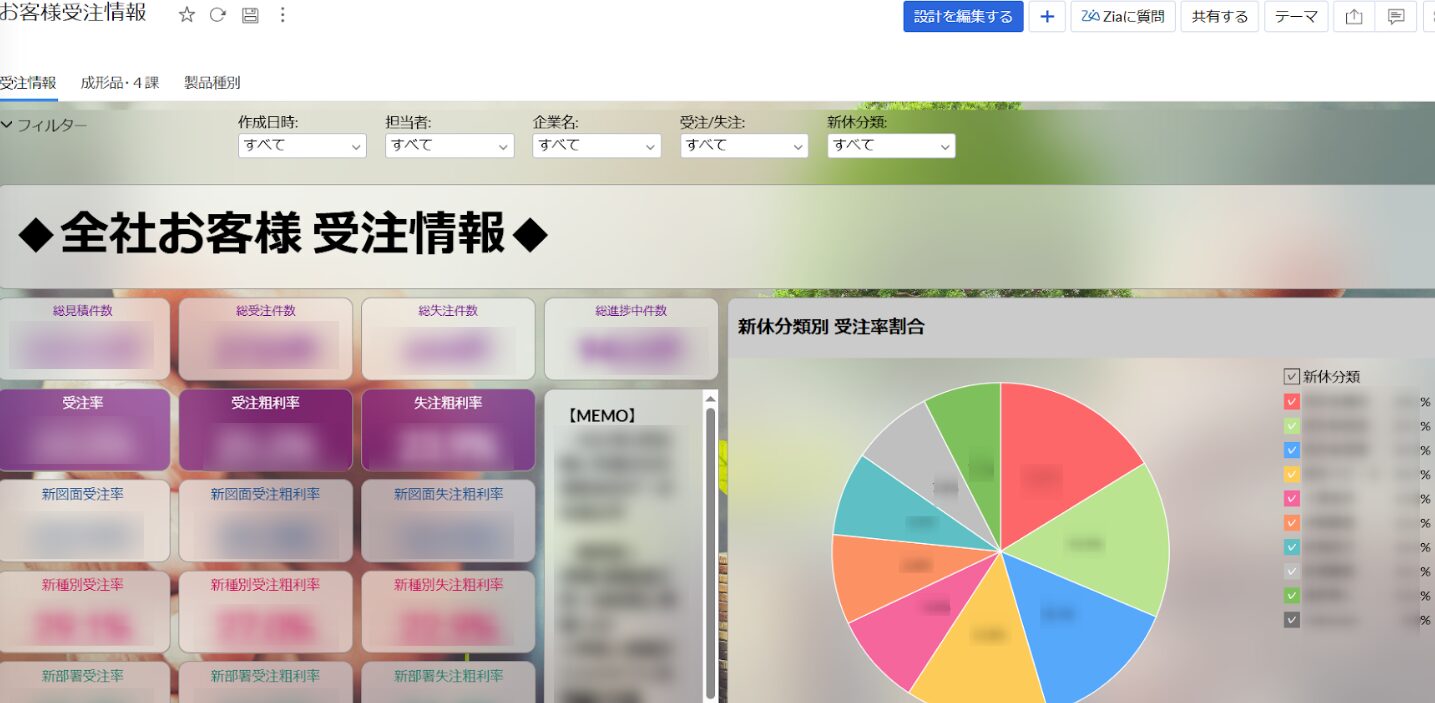Select the 総進捗中件数 KPI card
Image resolution: width=1435 pixels, height=703 pixels.
[631, 339]
